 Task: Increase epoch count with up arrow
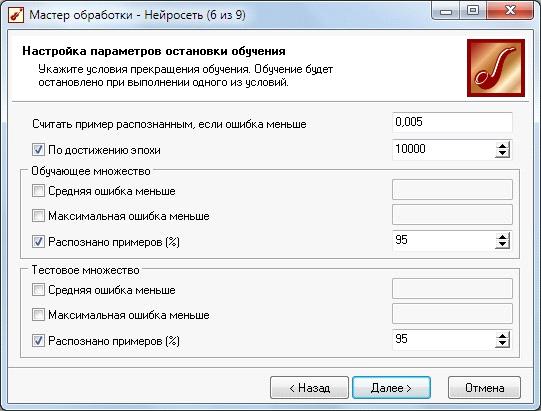click(503, 146)
